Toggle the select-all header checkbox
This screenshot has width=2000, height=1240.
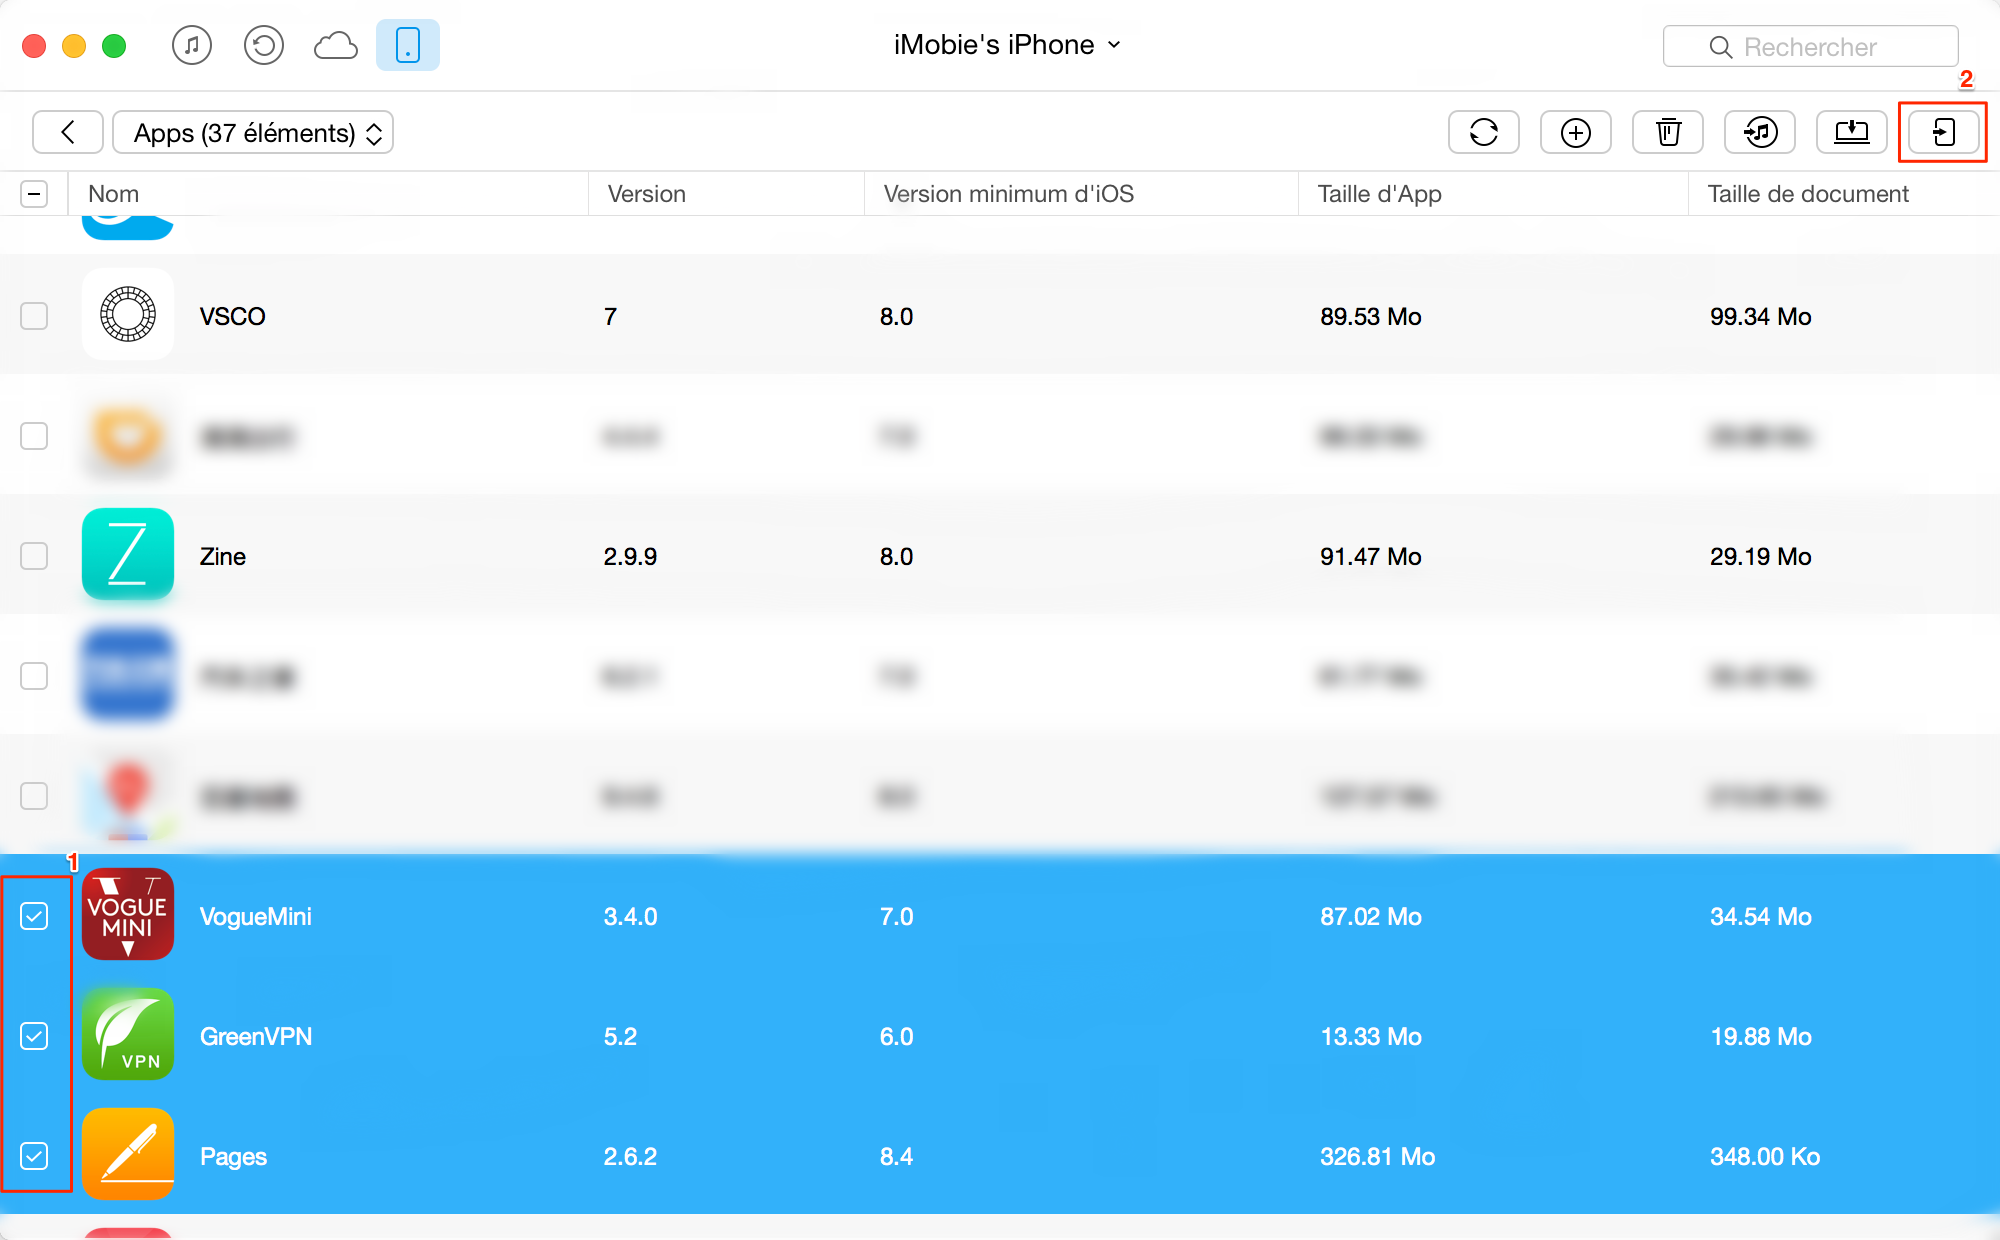click(x=34, y=194)
